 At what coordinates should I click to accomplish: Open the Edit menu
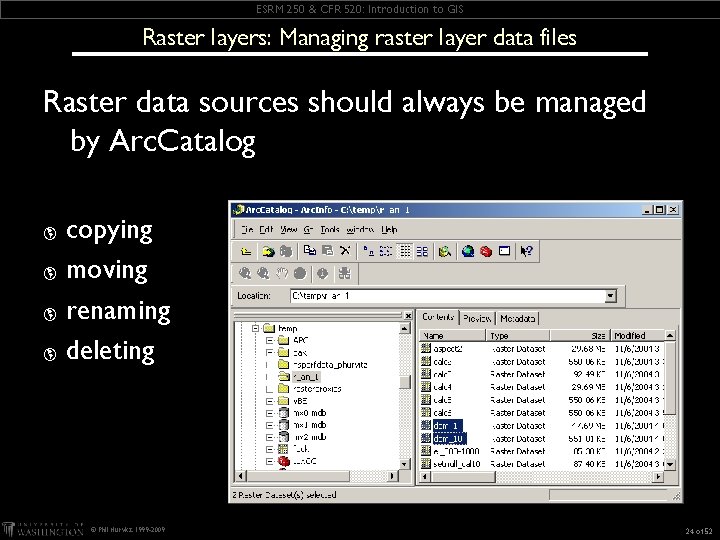266,229
